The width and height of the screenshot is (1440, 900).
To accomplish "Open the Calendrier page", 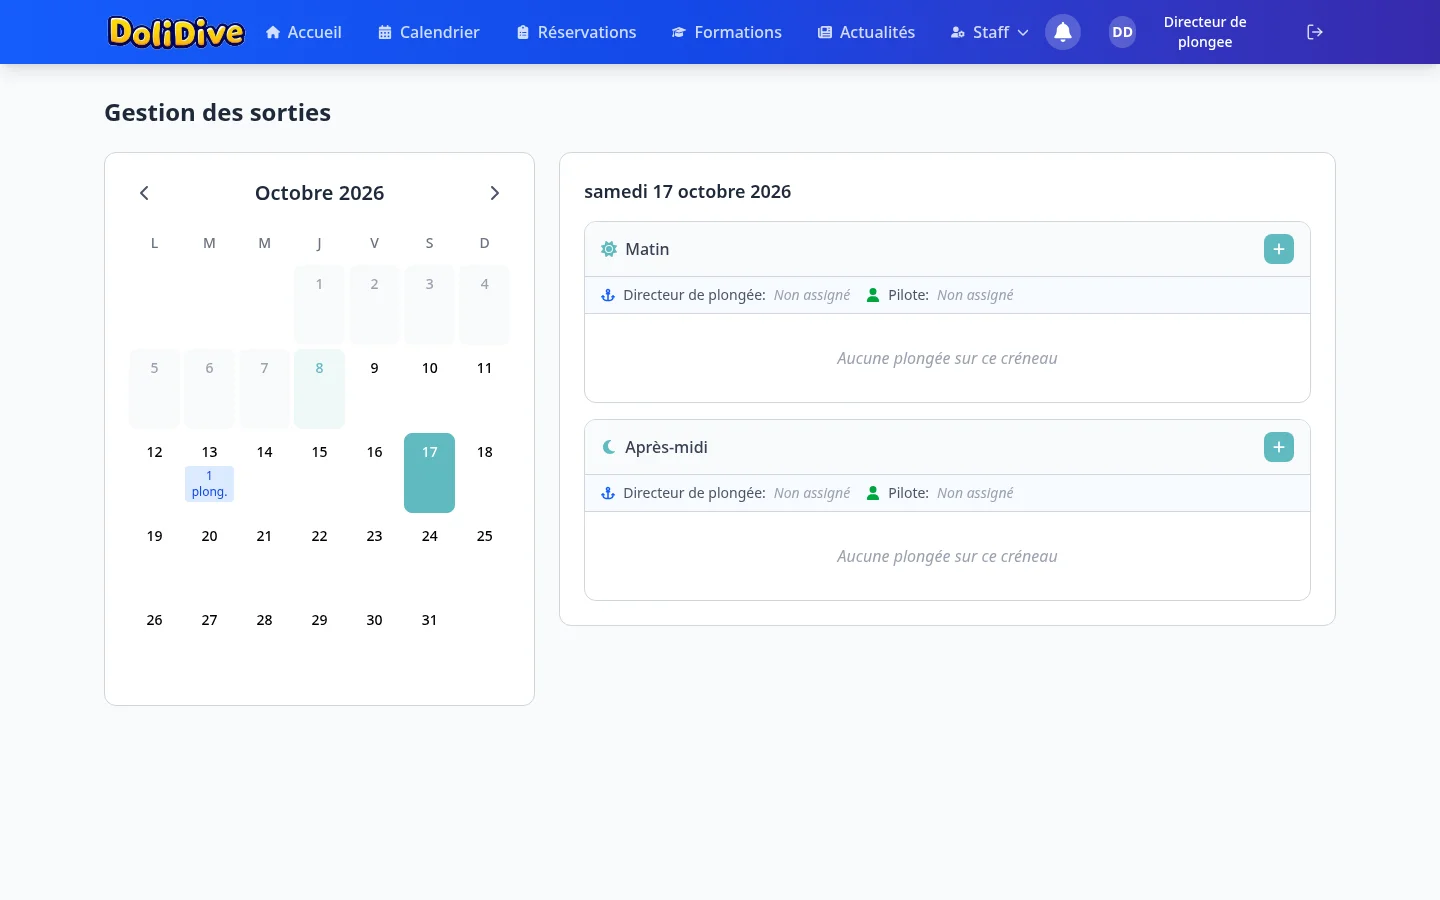I will [429, 32].
